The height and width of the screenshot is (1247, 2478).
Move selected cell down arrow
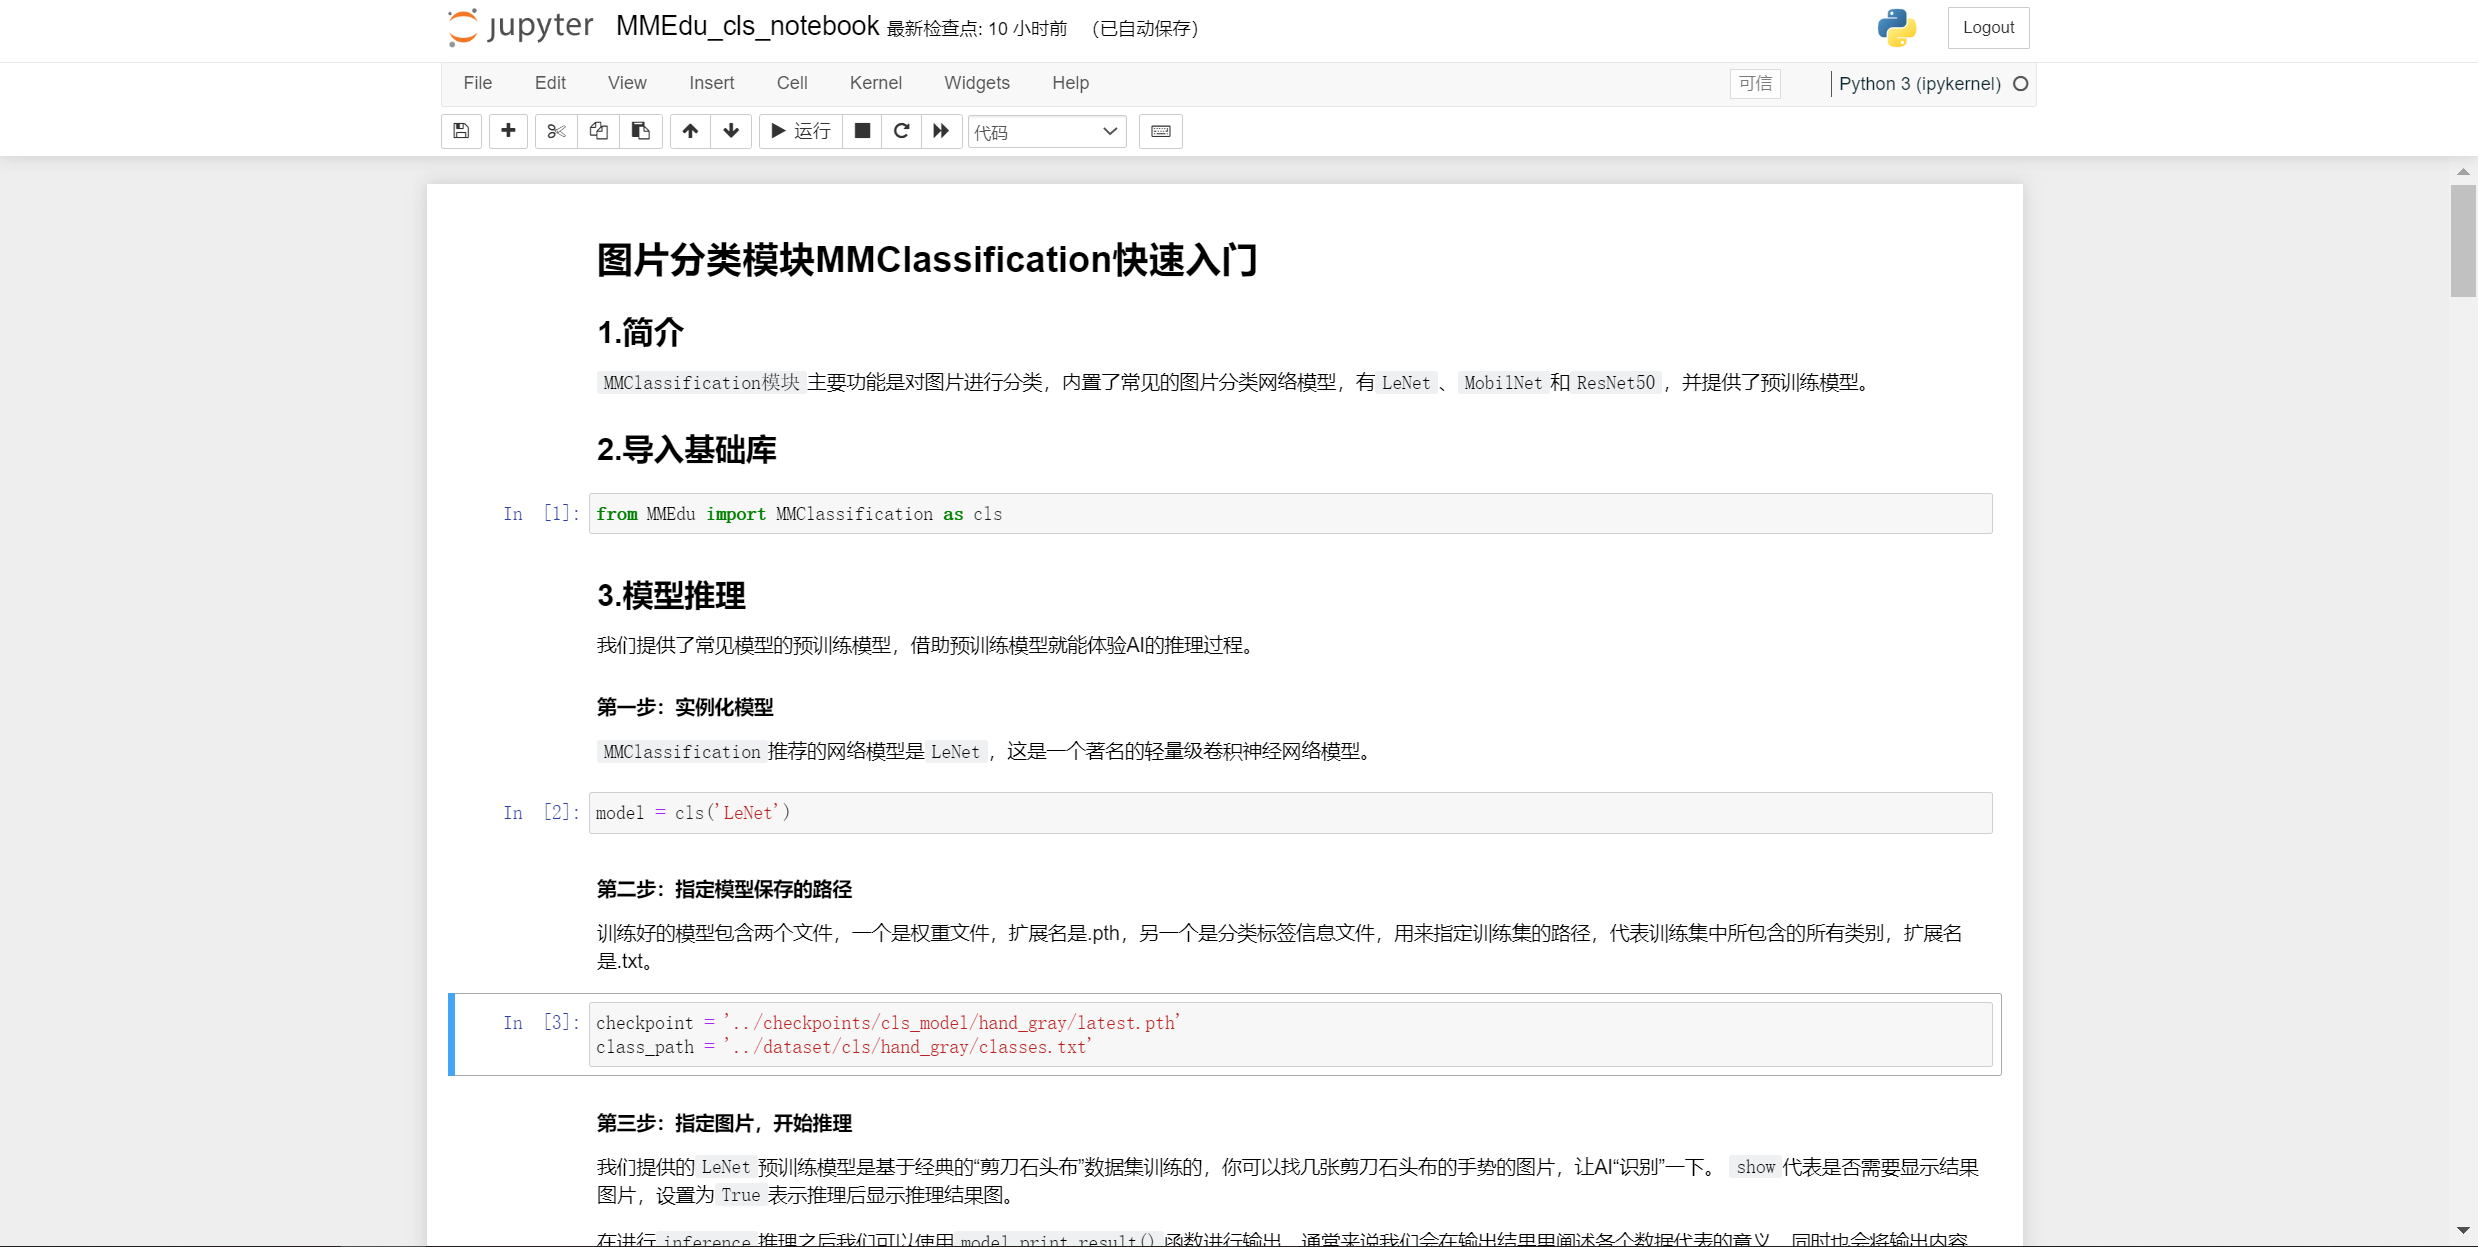coord(731,131)
